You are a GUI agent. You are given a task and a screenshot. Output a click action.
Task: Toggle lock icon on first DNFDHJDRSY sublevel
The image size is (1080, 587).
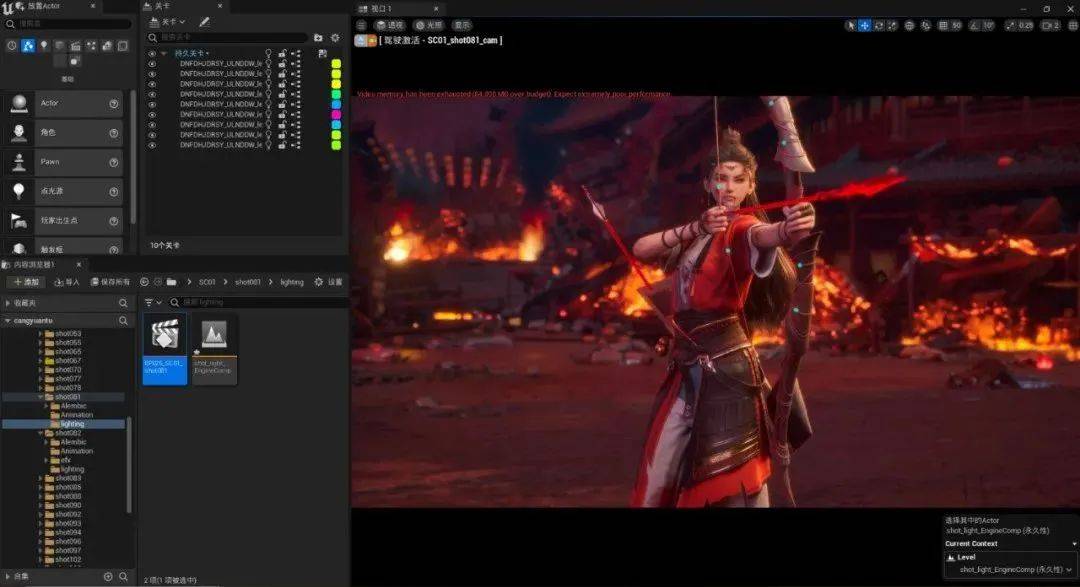282,63
